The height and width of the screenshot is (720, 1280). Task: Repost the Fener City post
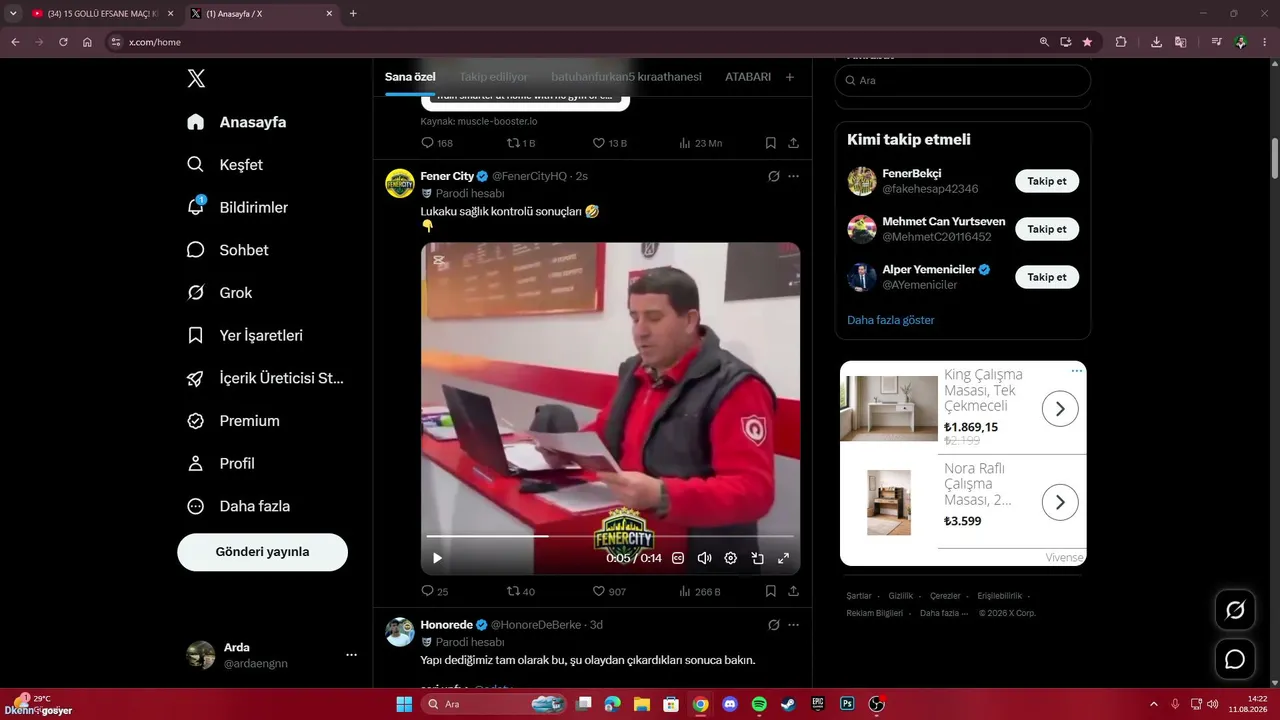(521, 591)
